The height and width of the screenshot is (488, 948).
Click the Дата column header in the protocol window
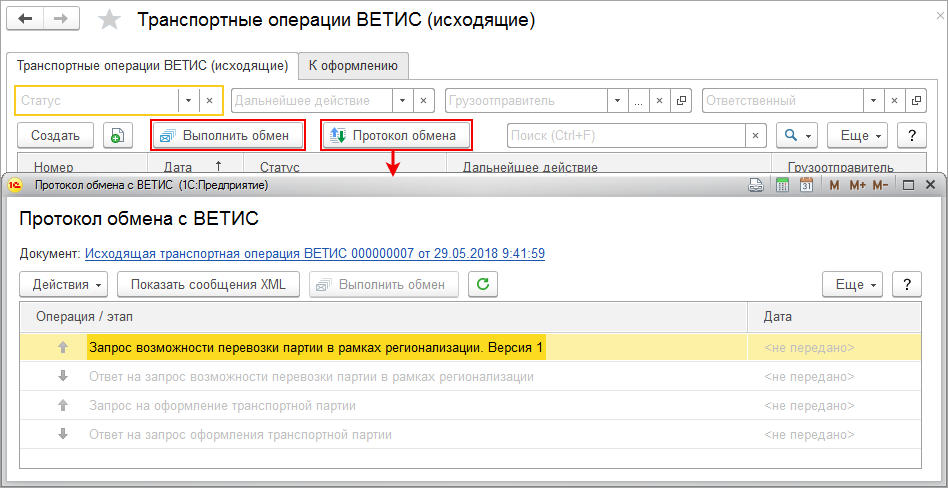[x=834, y=316]
